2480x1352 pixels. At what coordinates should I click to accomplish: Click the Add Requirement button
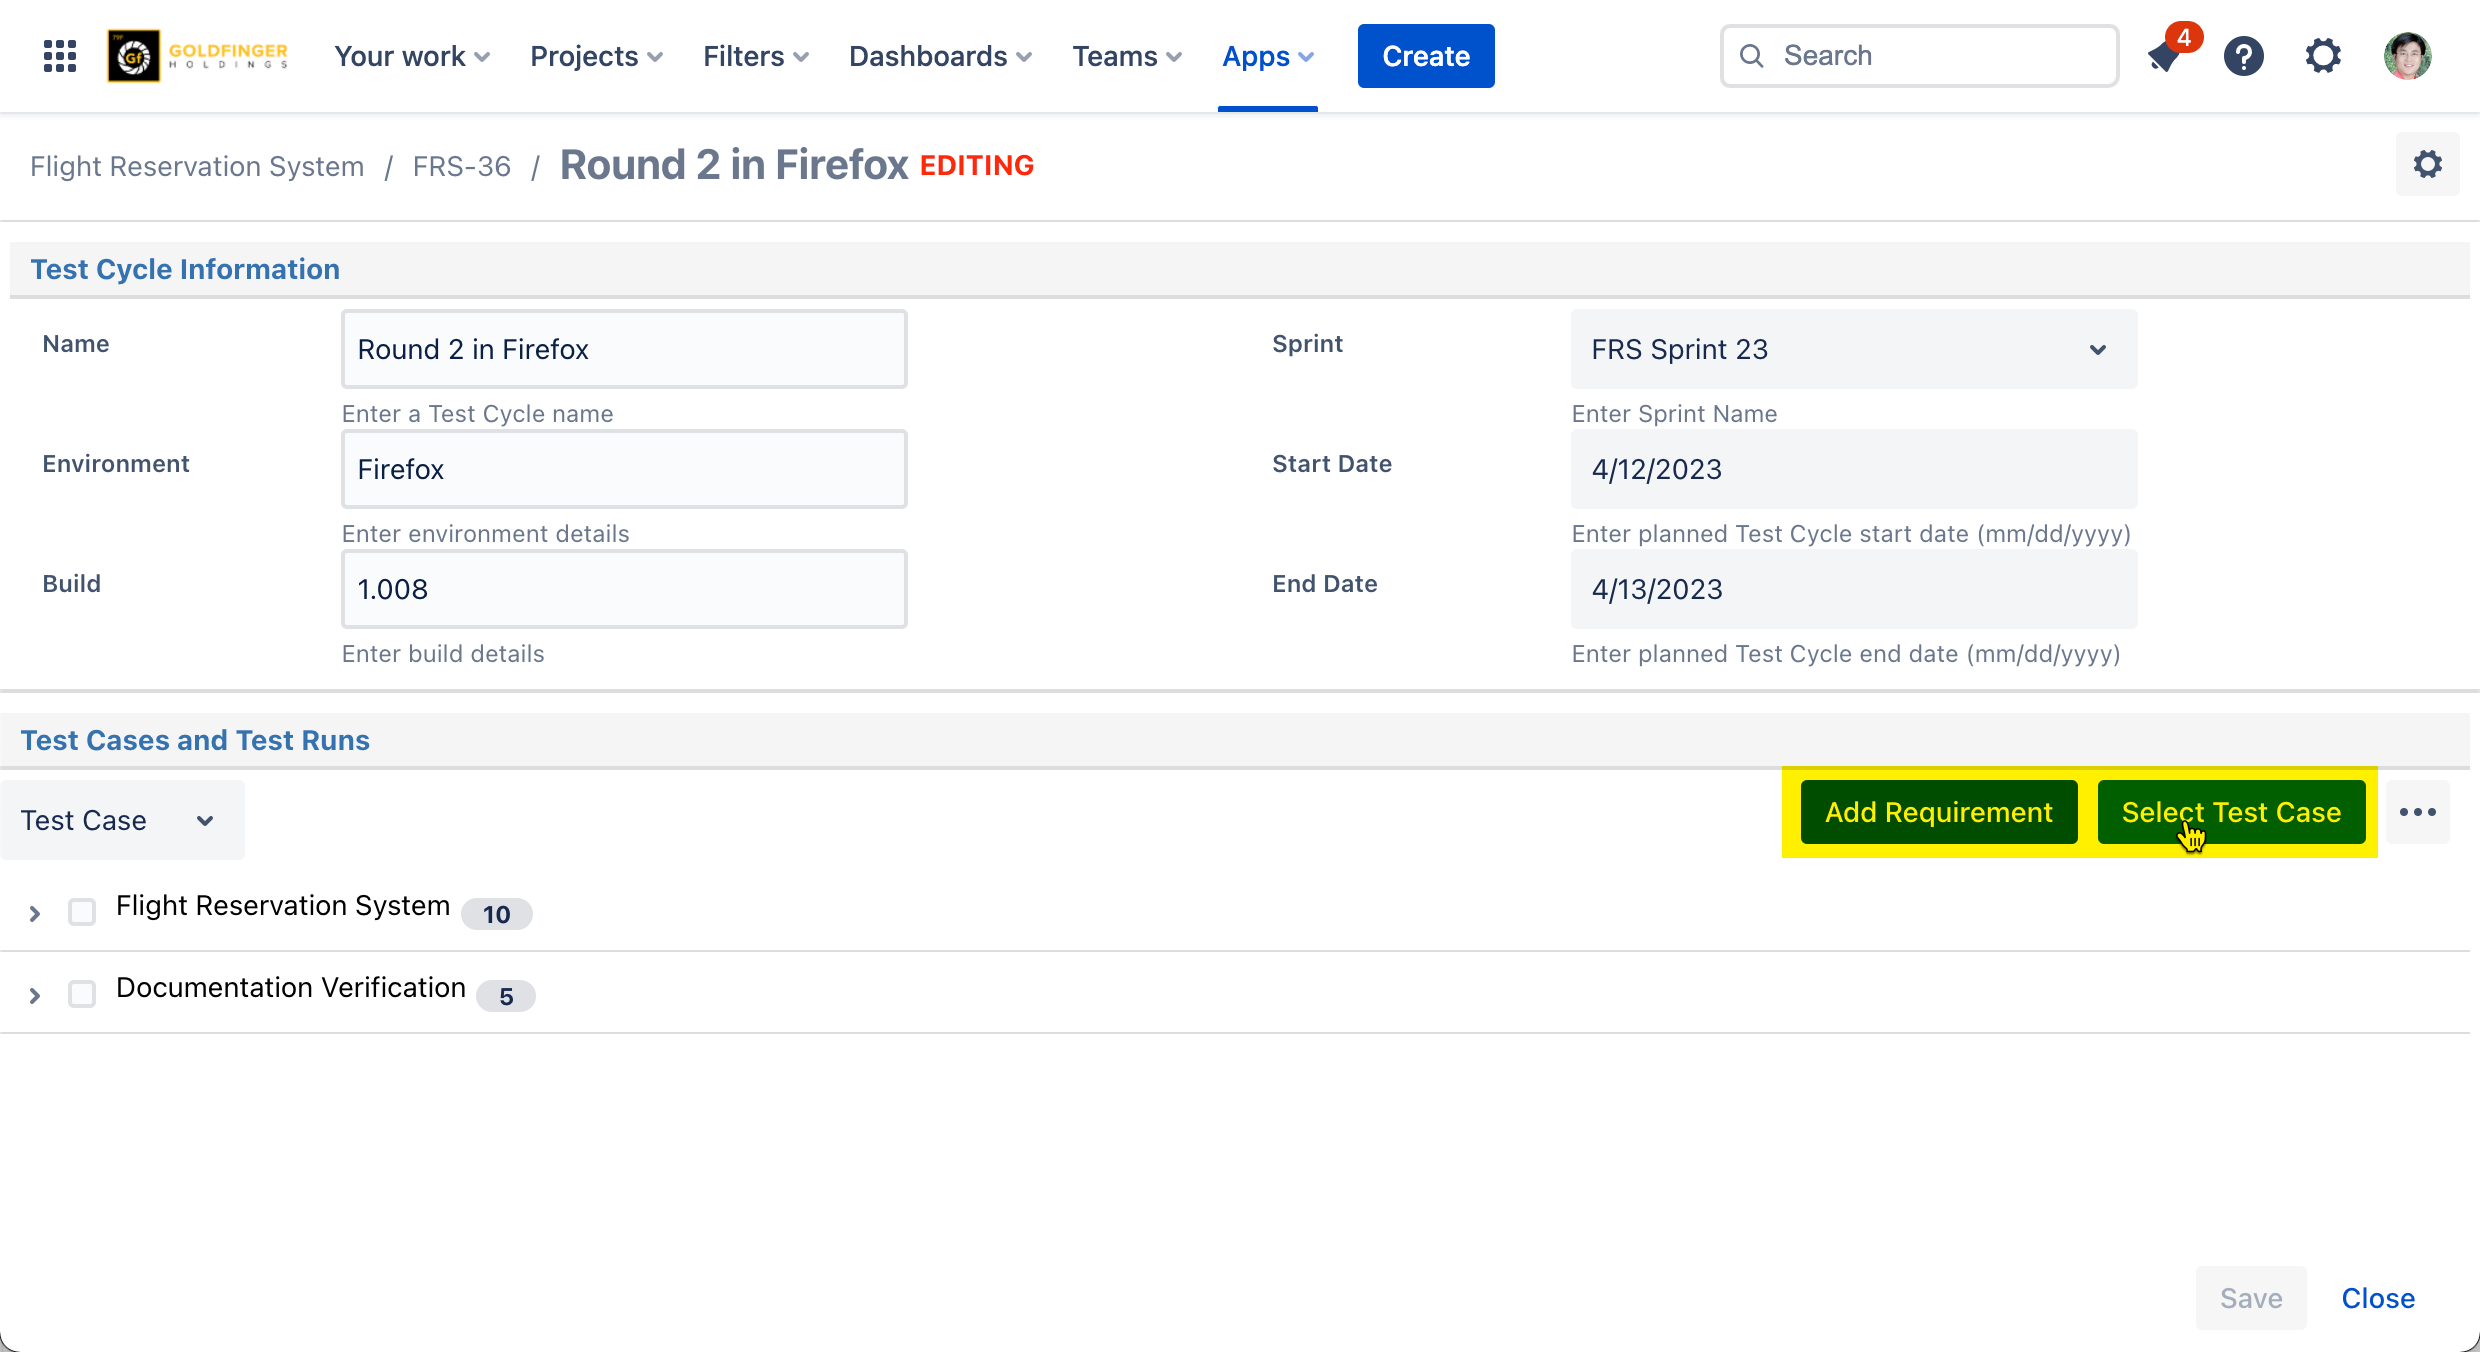pos(1938,812)
